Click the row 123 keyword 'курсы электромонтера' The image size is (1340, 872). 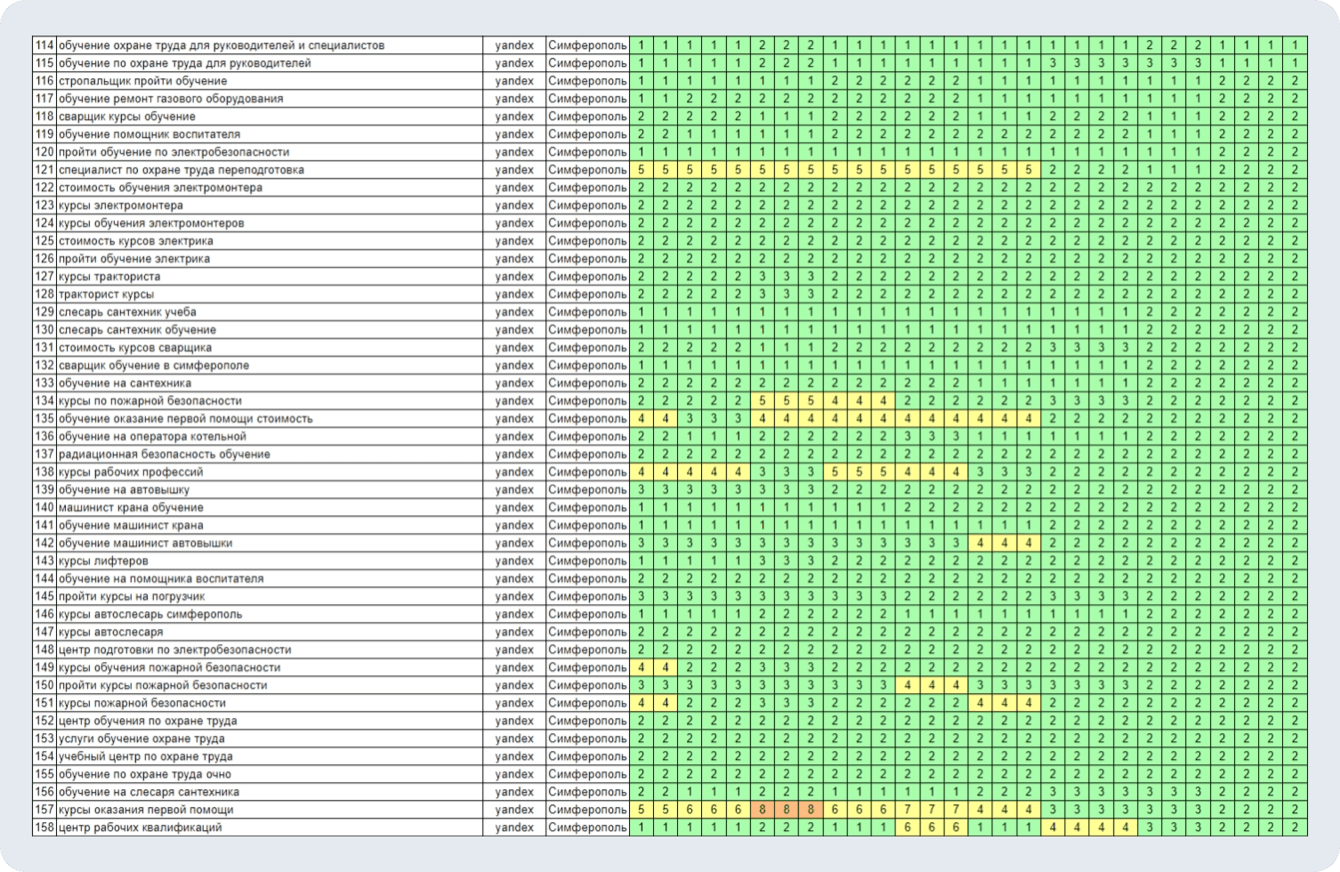tap(269, 206)
